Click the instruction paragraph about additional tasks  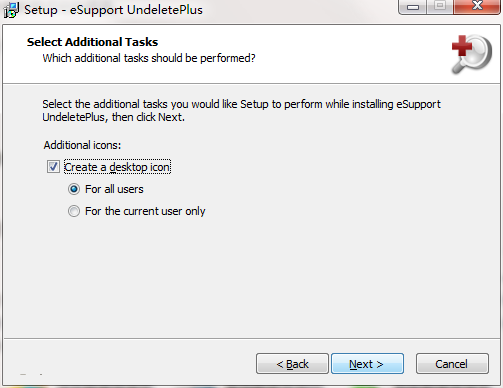point(241,110)
